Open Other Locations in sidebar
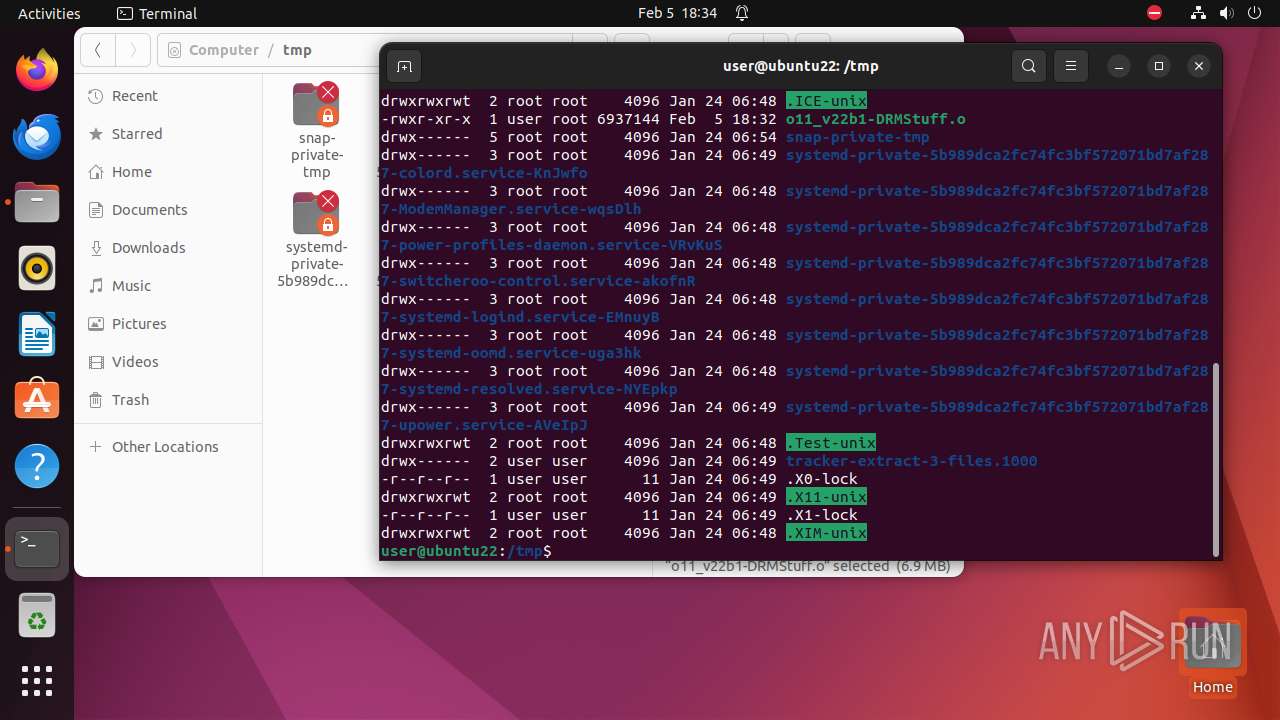Screen dimensions: 1280x720 (168, 447)
